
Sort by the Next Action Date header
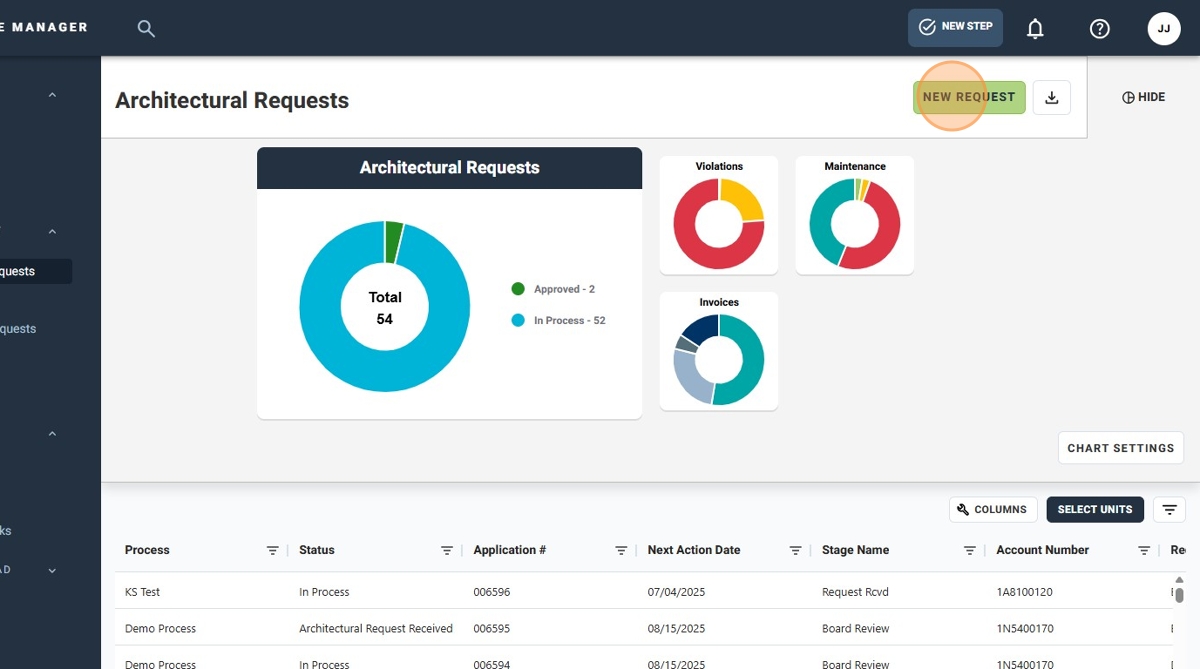click(x=694, y=550)
